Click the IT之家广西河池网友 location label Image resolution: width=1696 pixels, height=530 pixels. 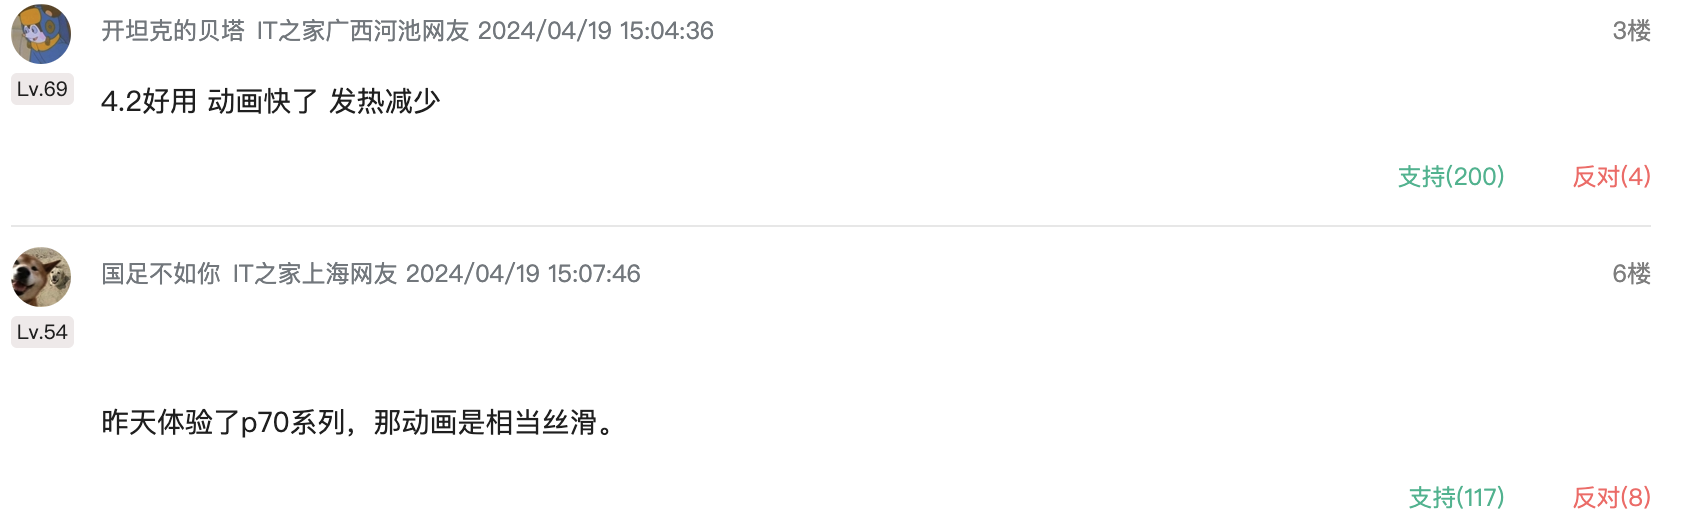(x=363, y=31)
